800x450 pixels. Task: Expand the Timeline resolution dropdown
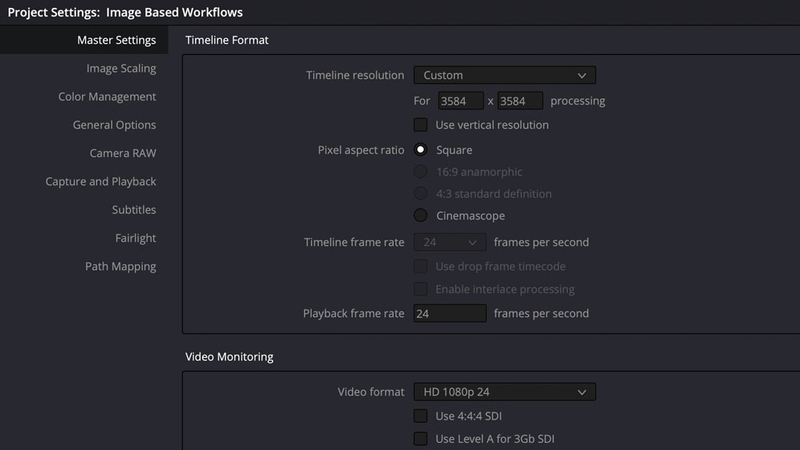click(504, 75)
